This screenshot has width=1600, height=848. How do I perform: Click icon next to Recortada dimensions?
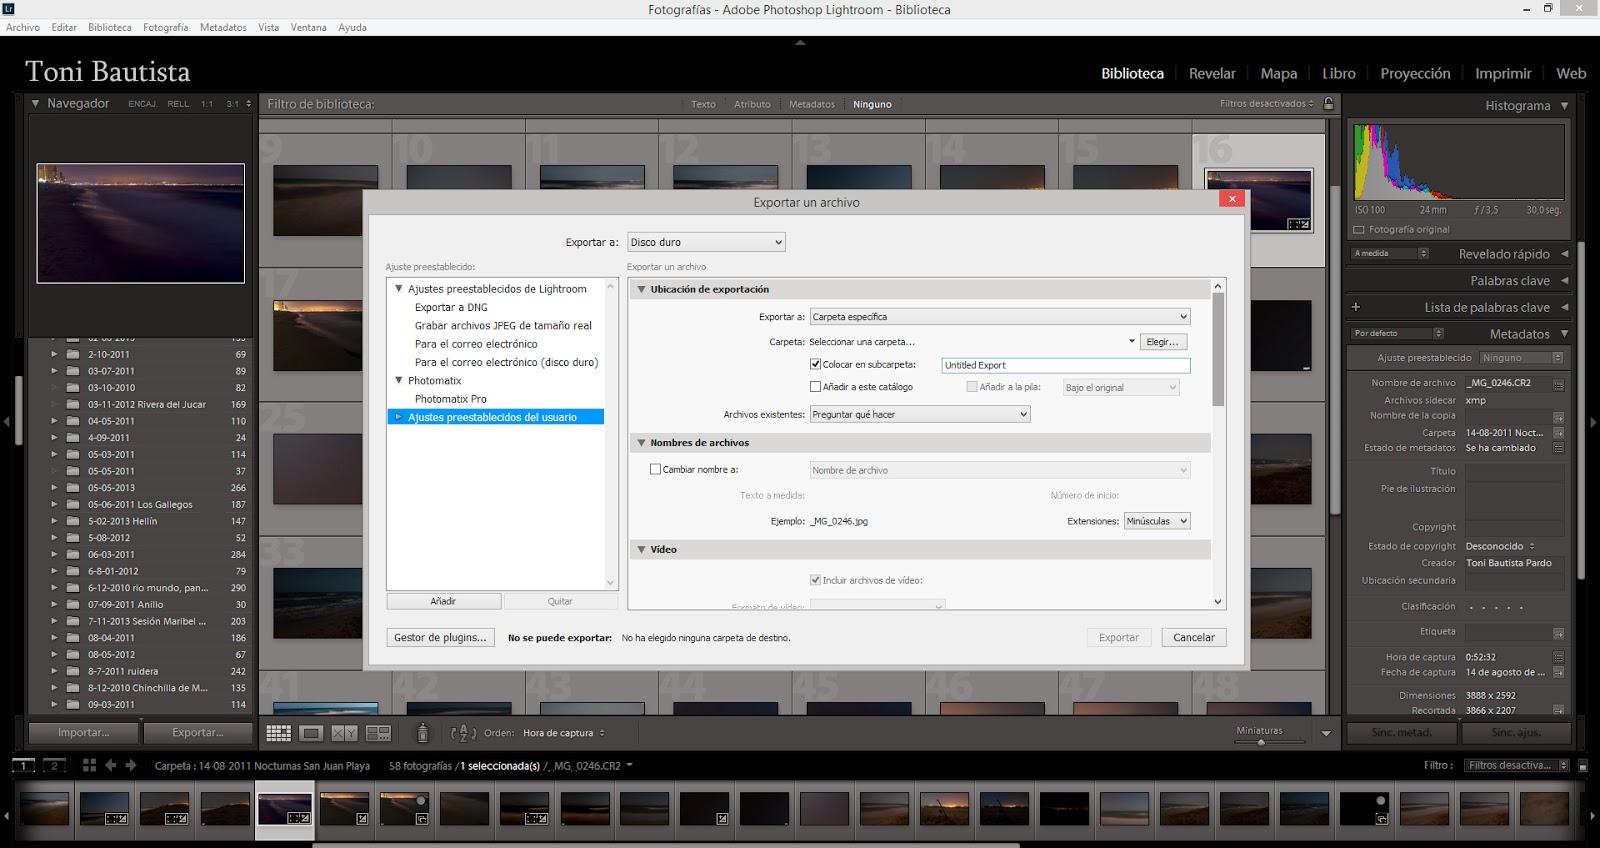(1558, 710)
